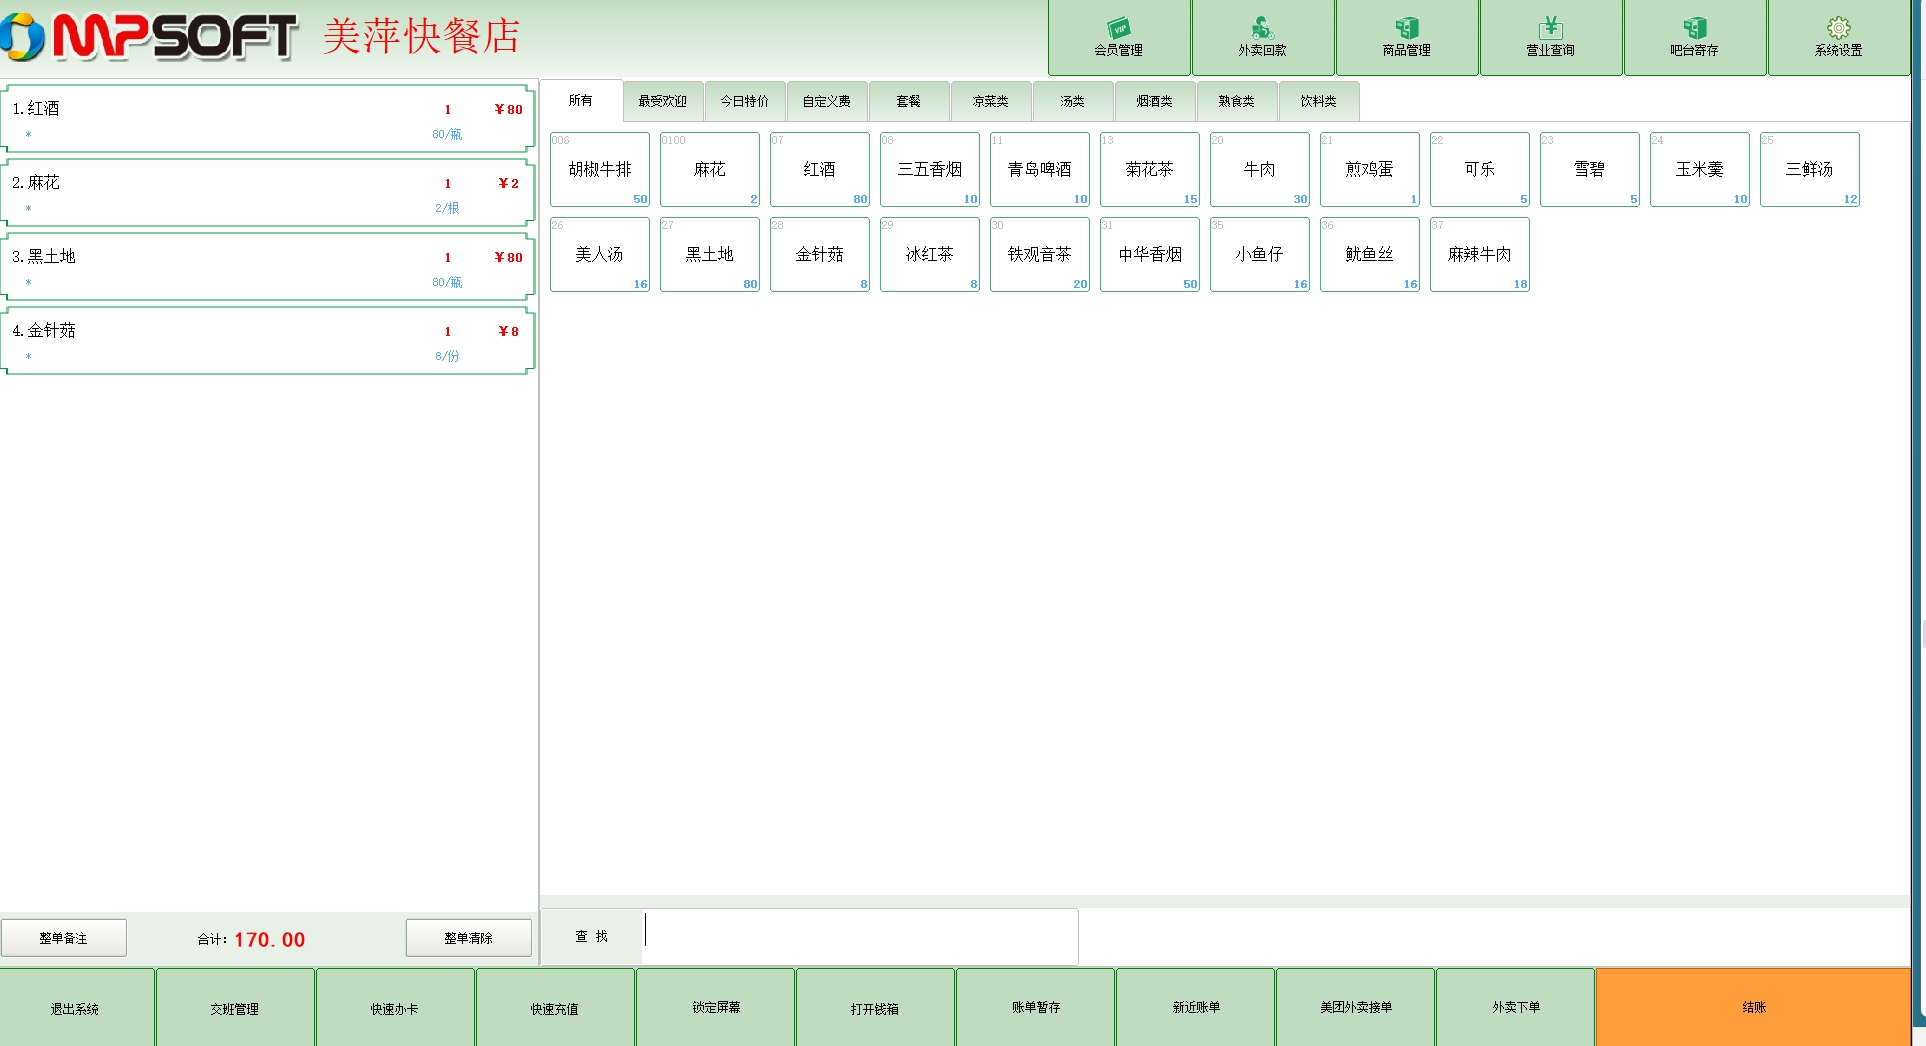
Task: Open 美团外卖接单 order receiving
Action: tap(1355, 1007)
